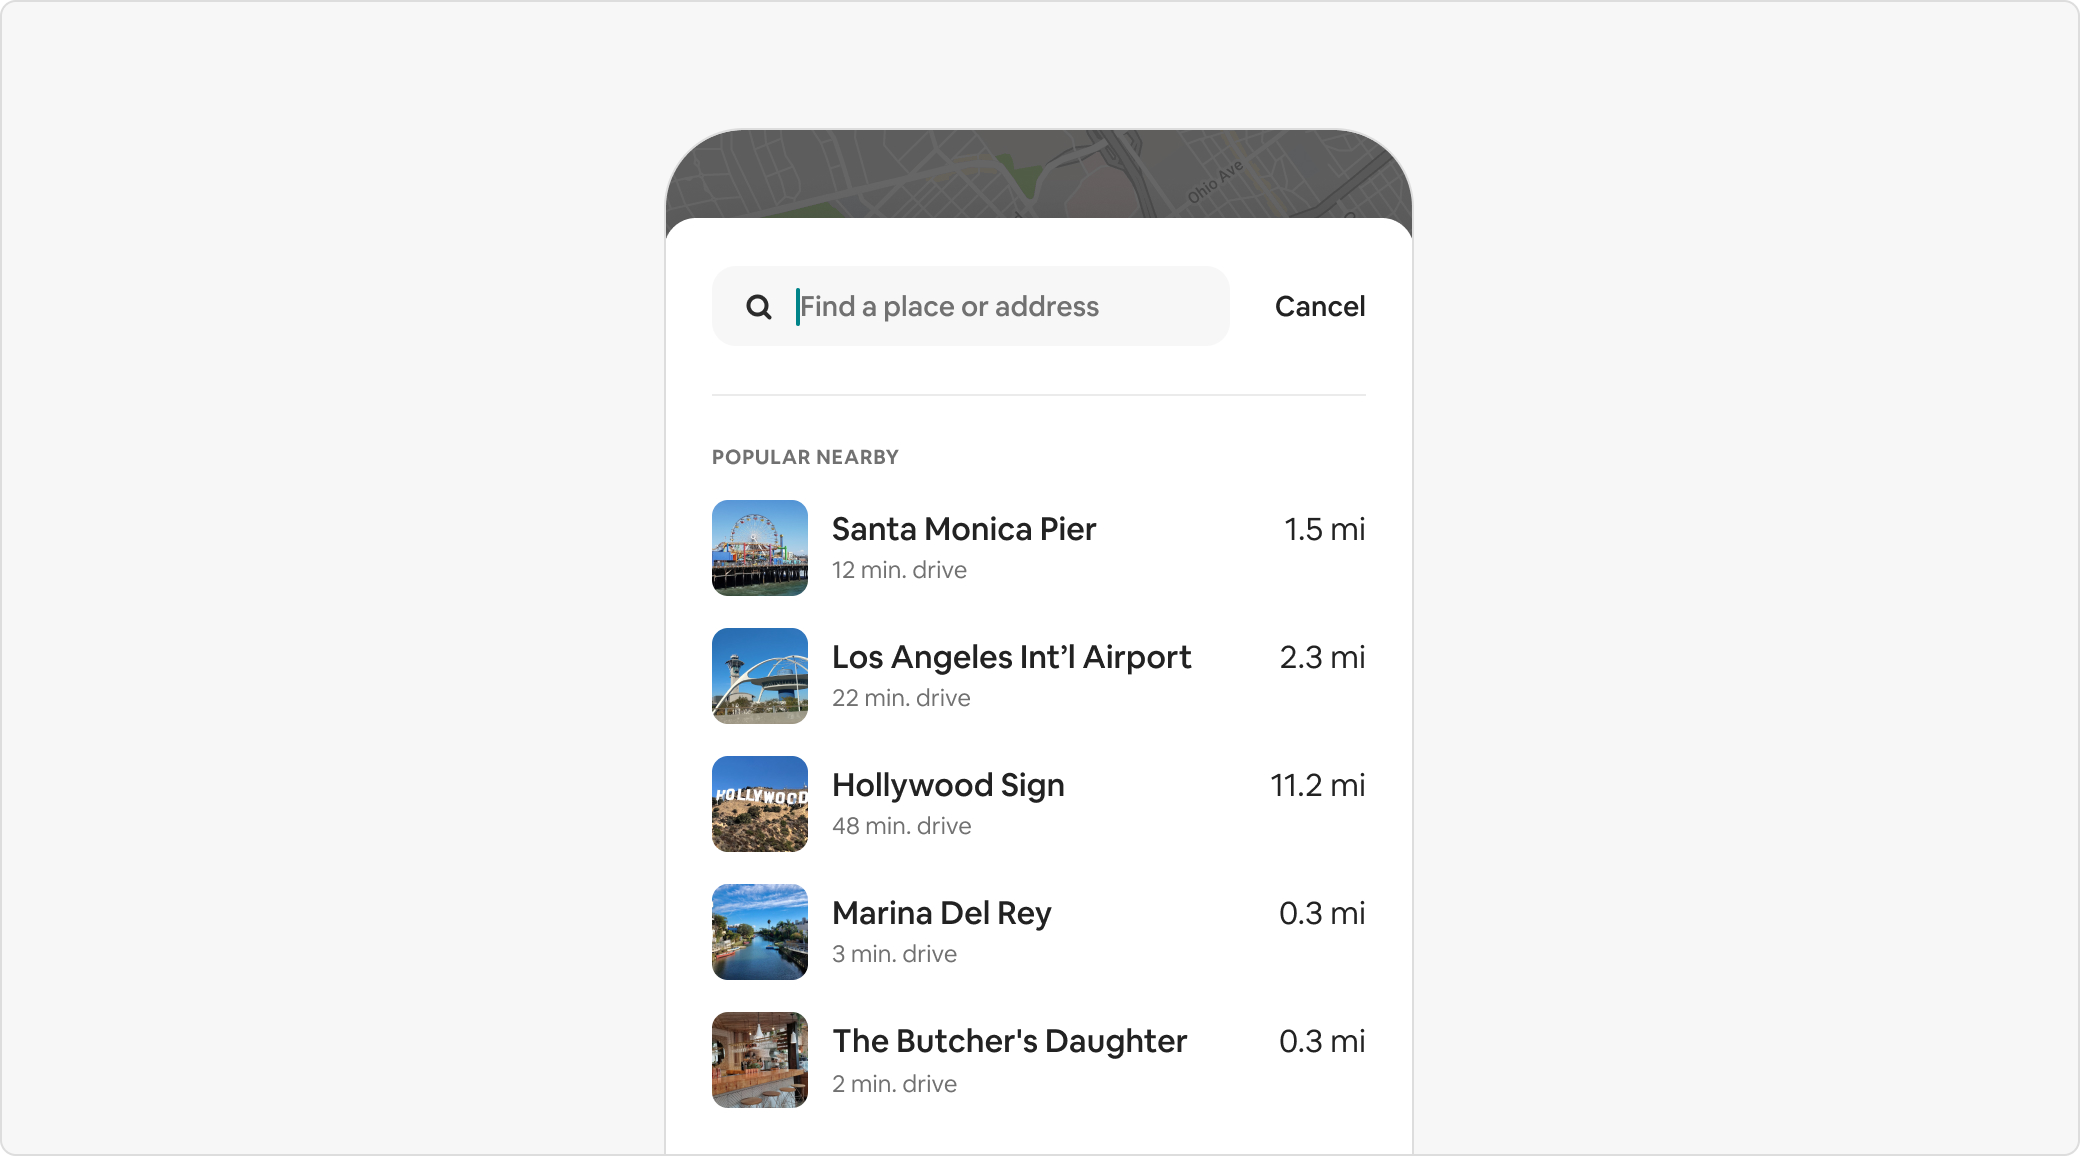Click the search magnifier icon
The height and width of the screenshot is (1156, 2080).
759,307
